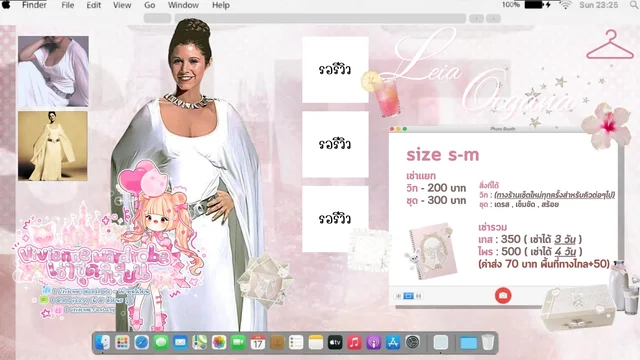Viewport: 640px width, 360px height.
Task: Open the Help menu
Action: pyautogui.click(x=221, y=5)
